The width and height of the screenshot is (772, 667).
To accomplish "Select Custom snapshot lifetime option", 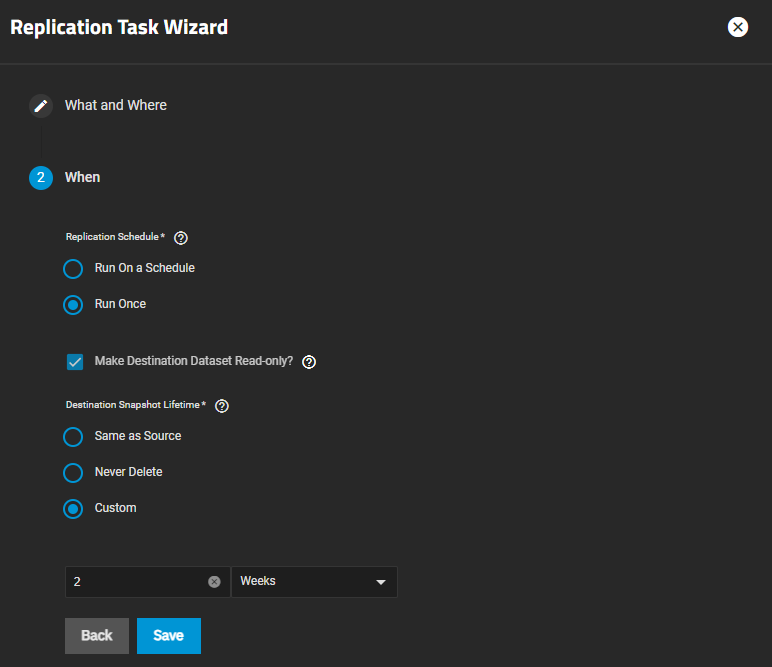I will point(73,509).
